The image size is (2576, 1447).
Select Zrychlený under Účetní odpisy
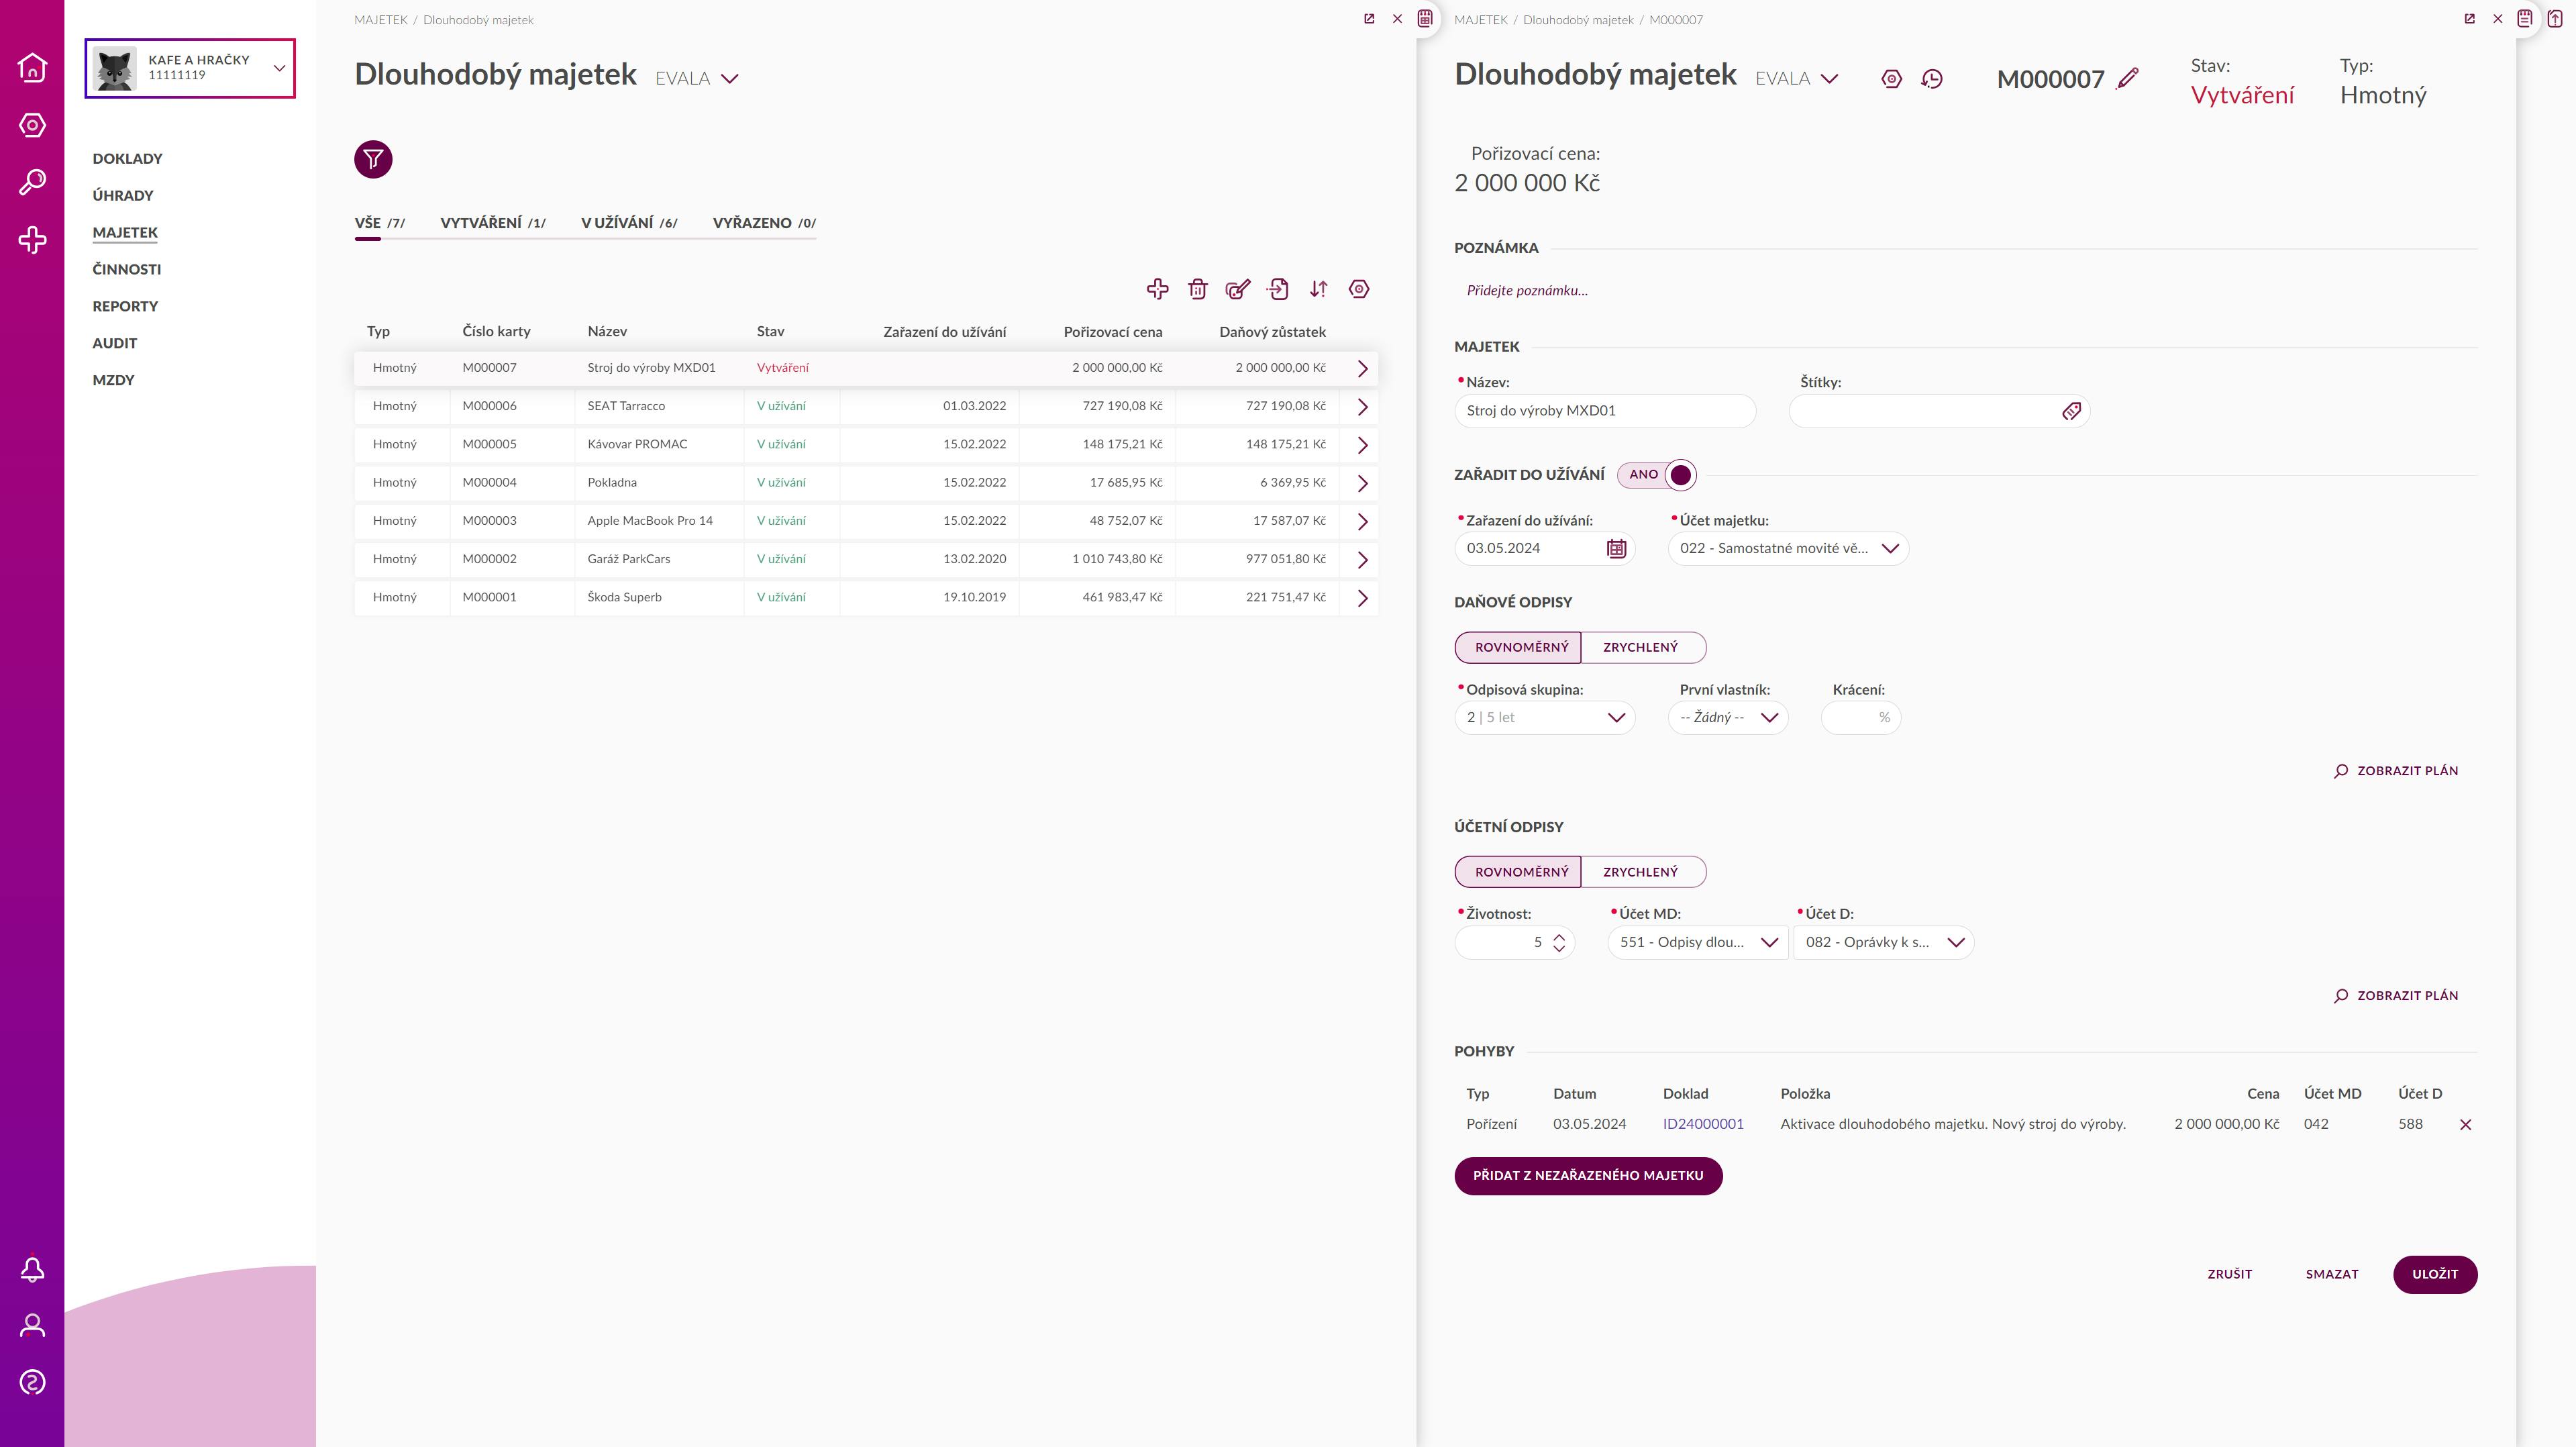tap(1642, 872)
